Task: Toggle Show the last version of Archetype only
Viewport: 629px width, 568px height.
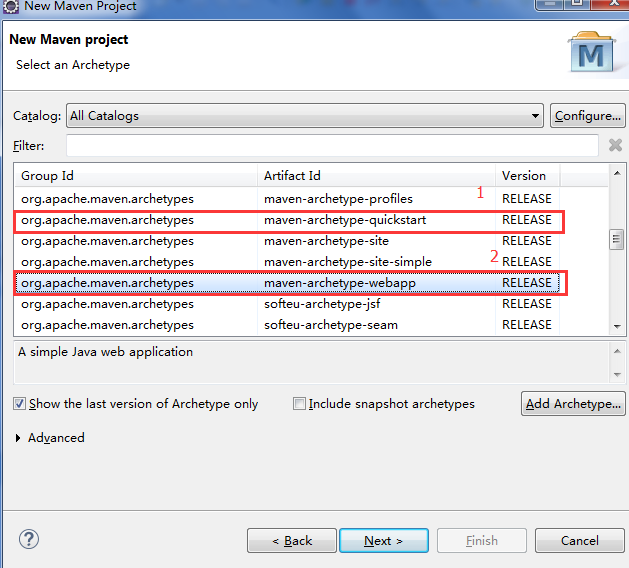Action: click(x=19, y=404)
